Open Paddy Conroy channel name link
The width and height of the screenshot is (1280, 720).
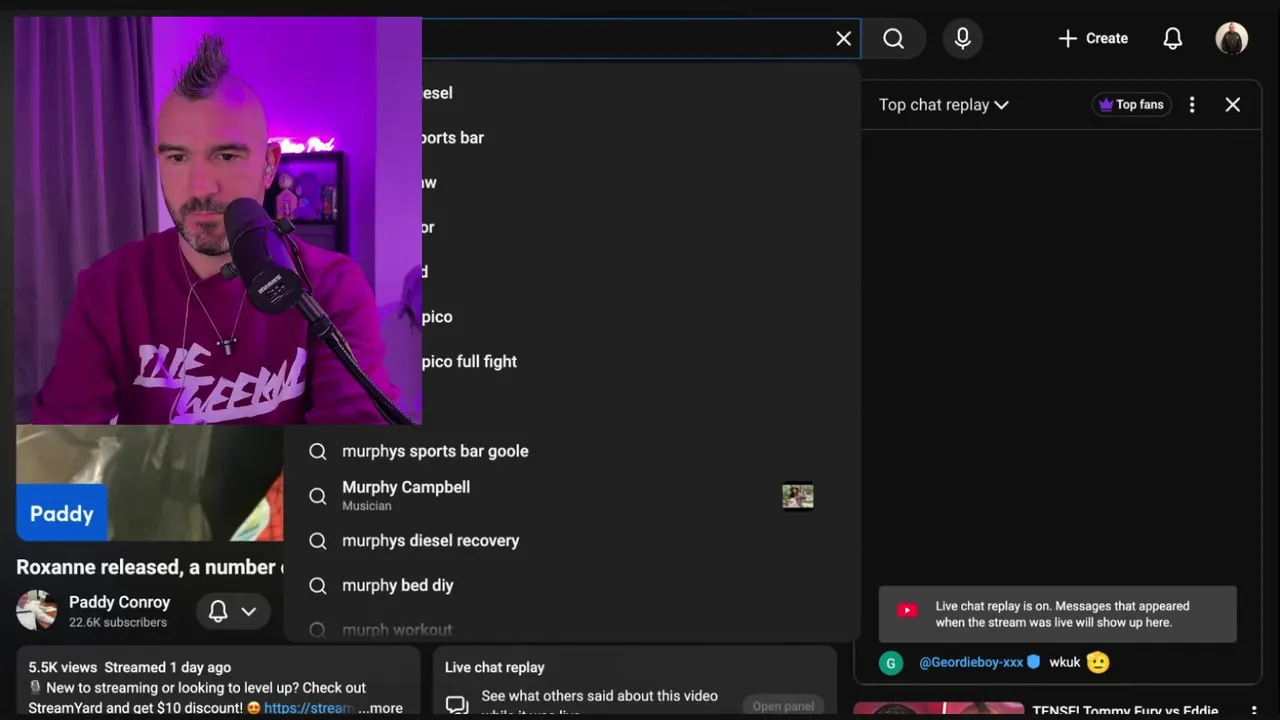click(119, 602)
